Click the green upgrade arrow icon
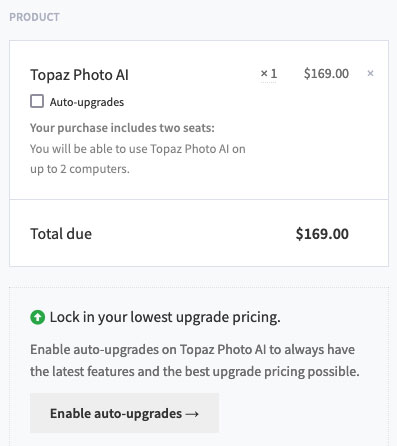The width and height of the screenshot is (397, 446). pyautogui.click(x=37, y=317)
